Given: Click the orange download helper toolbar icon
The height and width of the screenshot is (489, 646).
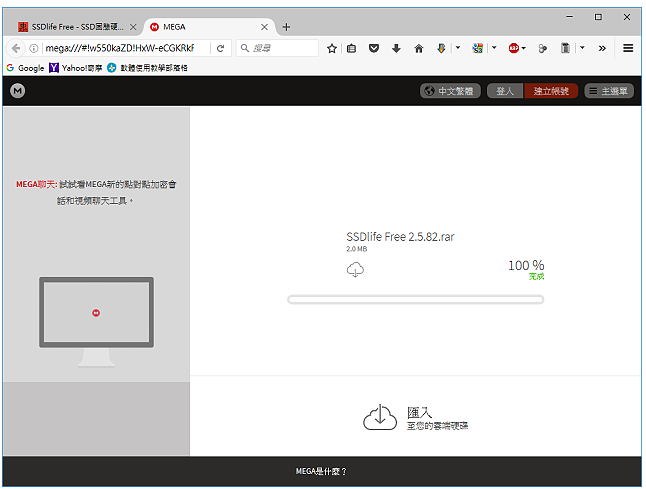Looking at the screenshot, I should pyautogui.click(x=441, y=49).
